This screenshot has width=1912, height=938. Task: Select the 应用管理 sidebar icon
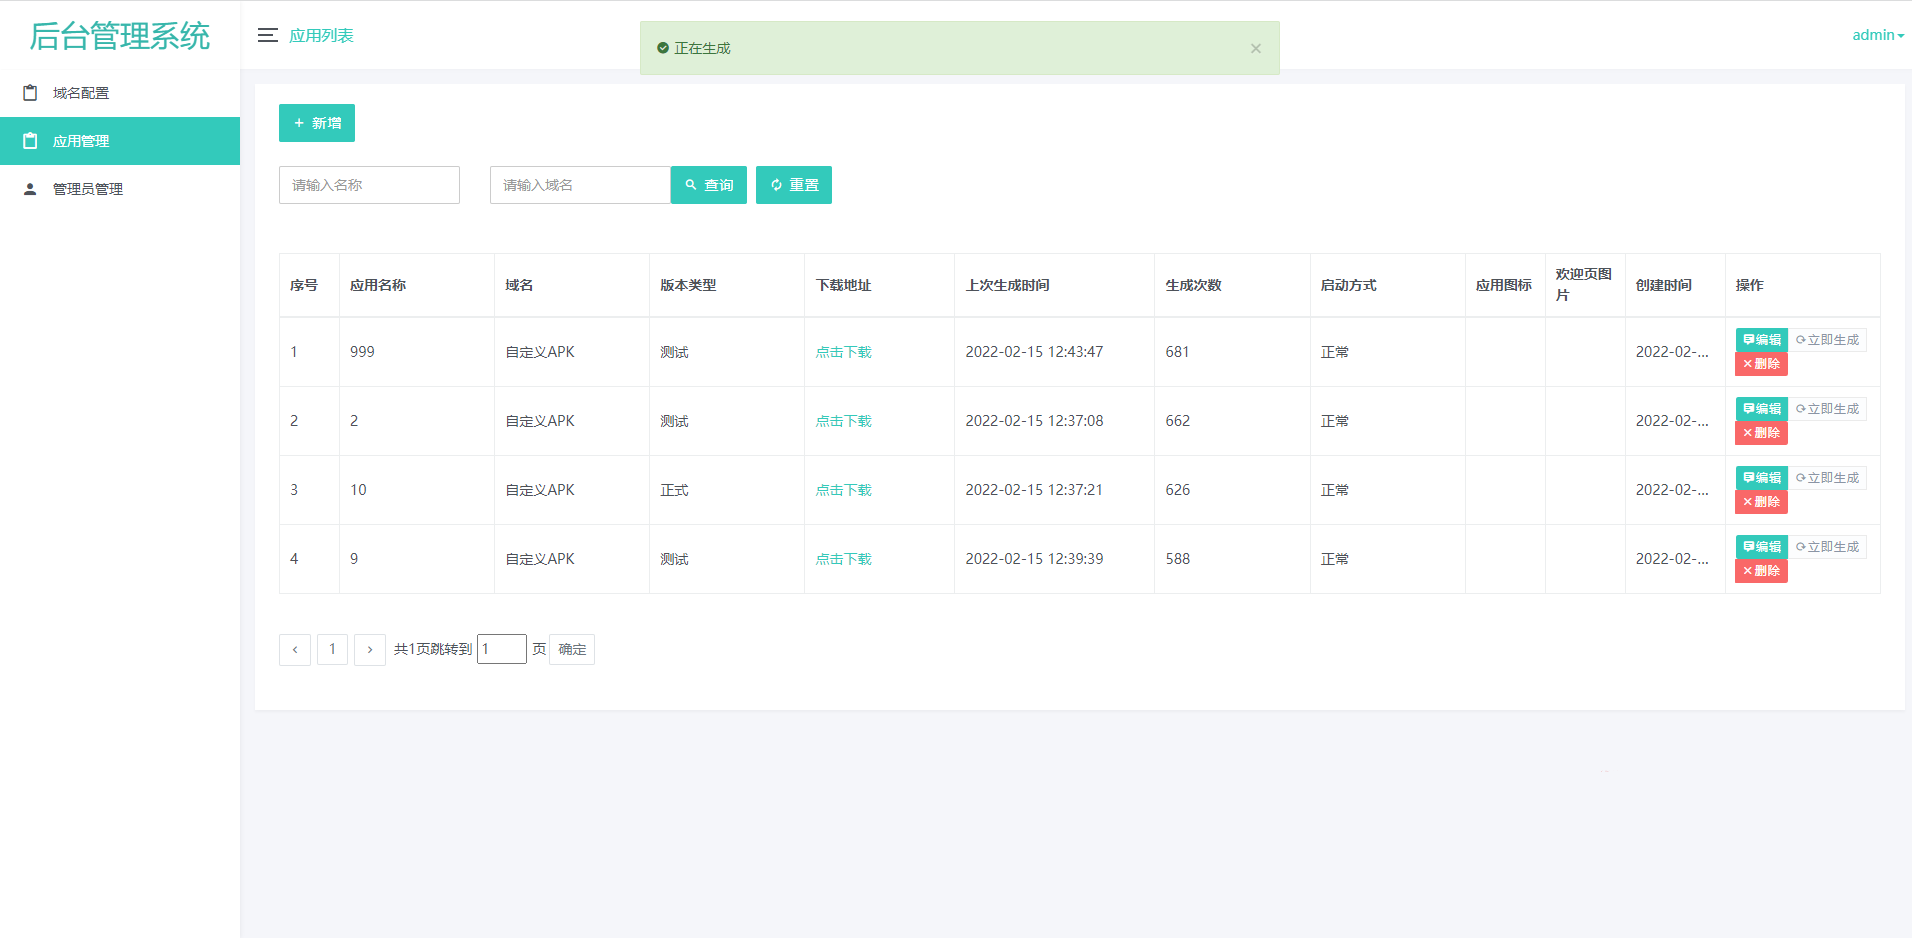pos(31,141)
